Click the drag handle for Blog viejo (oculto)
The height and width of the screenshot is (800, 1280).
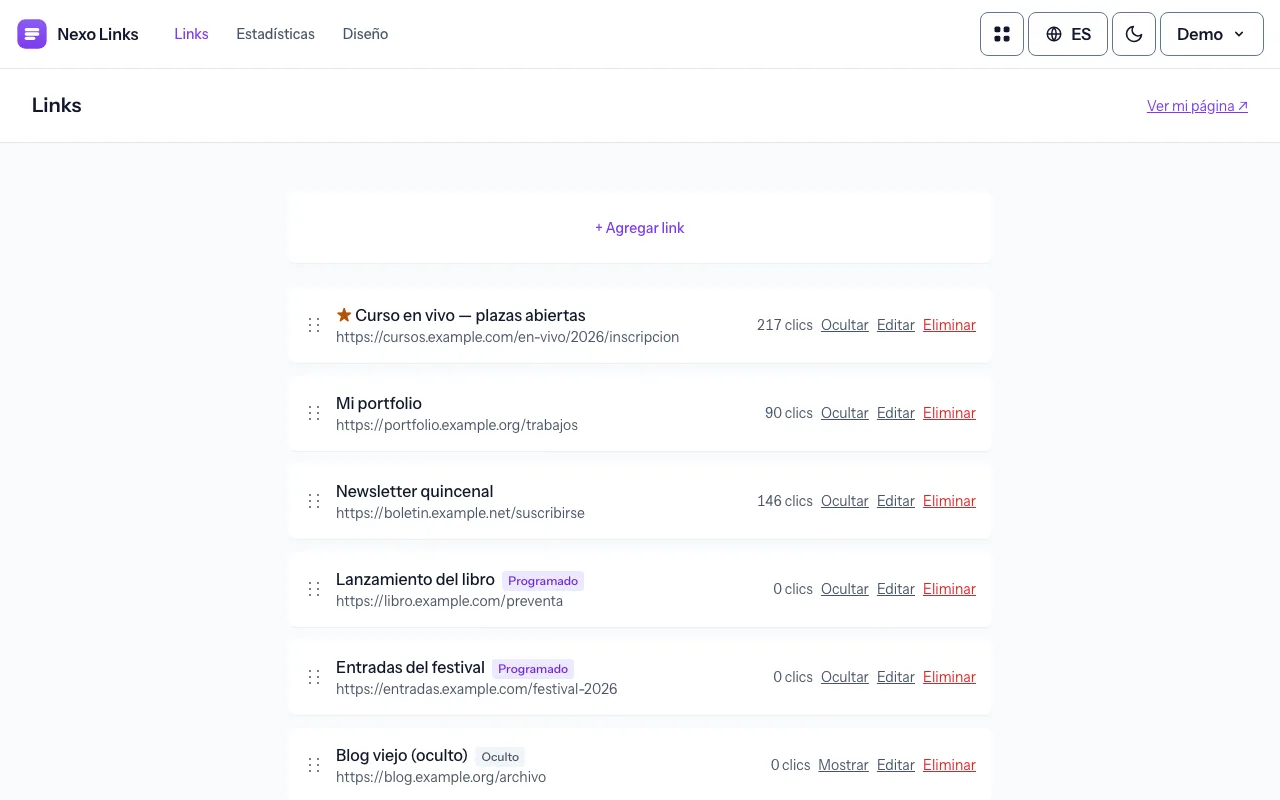click(x=314, y=765)
